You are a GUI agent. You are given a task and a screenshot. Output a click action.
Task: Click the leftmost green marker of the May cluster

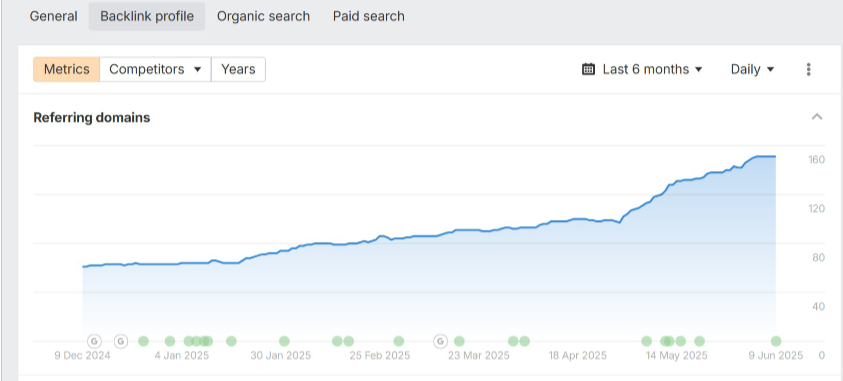(x=647, y=341)
